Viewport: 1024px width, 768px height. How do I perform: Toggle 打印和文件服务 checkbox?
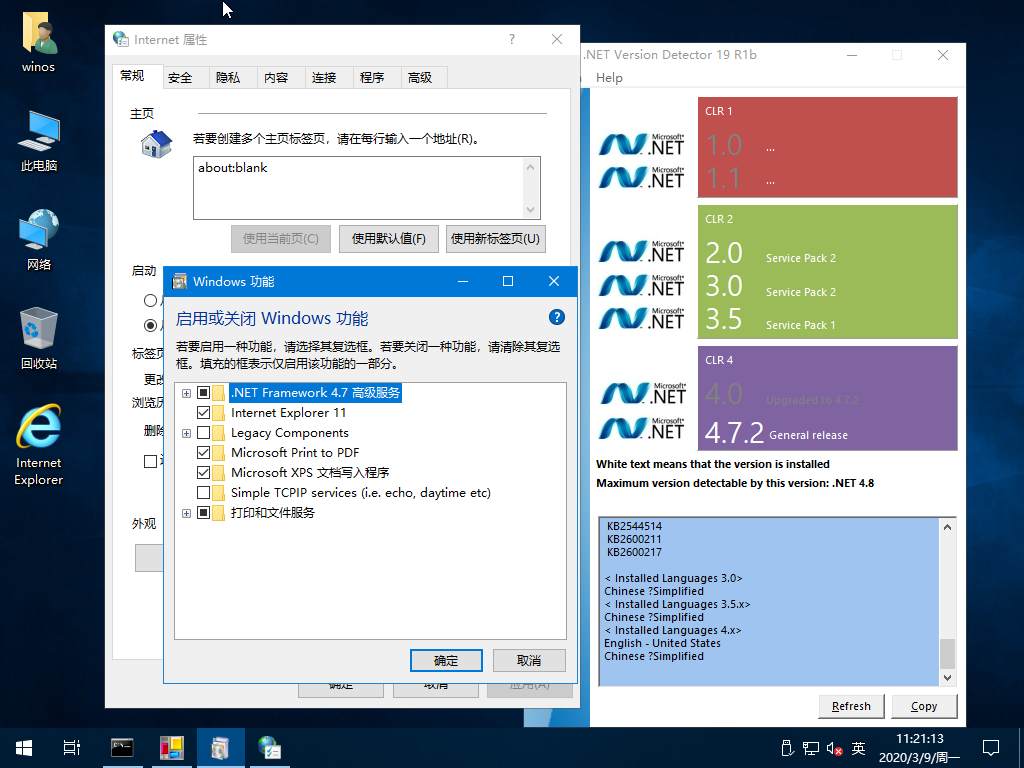pyautogui.click(x=203, y=513)
